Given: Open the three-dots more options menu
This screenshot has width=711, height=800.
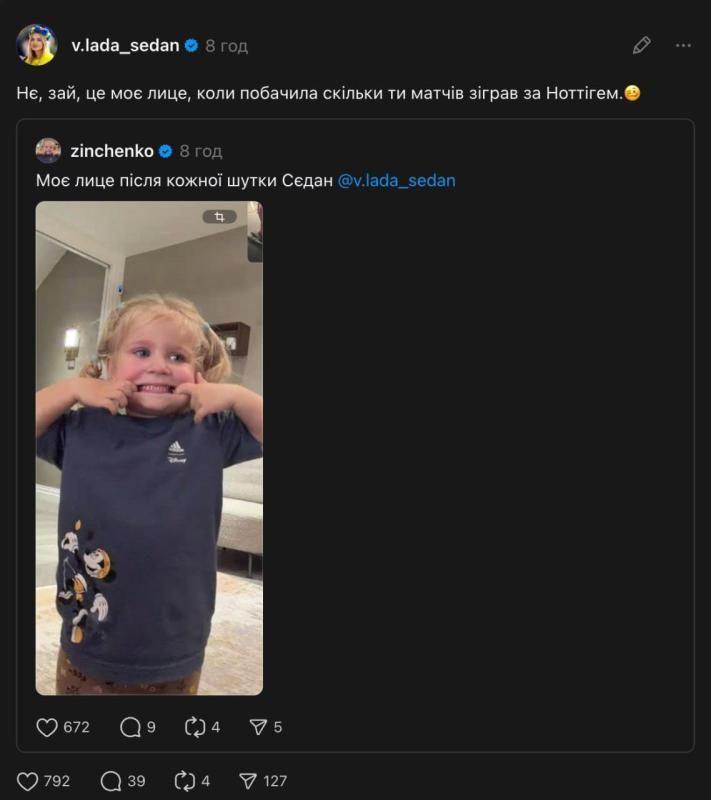Looking at the screenshot, I should point(684,45).
